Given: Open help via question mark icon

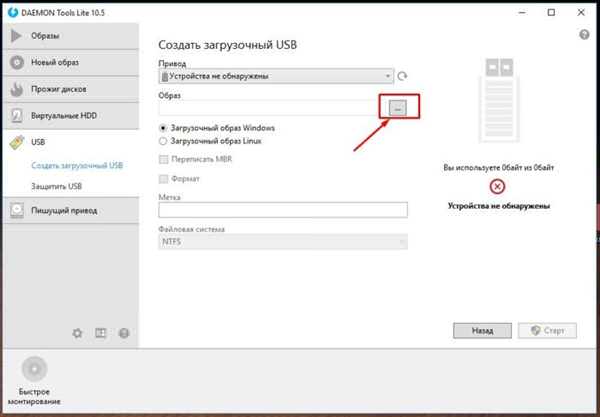Looking at the screenshot, I should 584,34.
